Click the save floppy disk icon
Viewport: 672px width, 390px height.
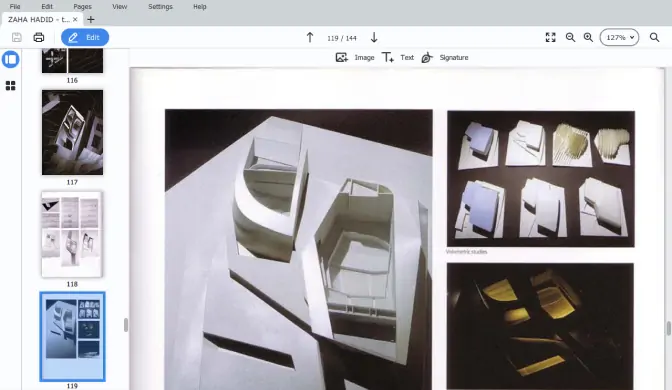[x=17, y=37]
